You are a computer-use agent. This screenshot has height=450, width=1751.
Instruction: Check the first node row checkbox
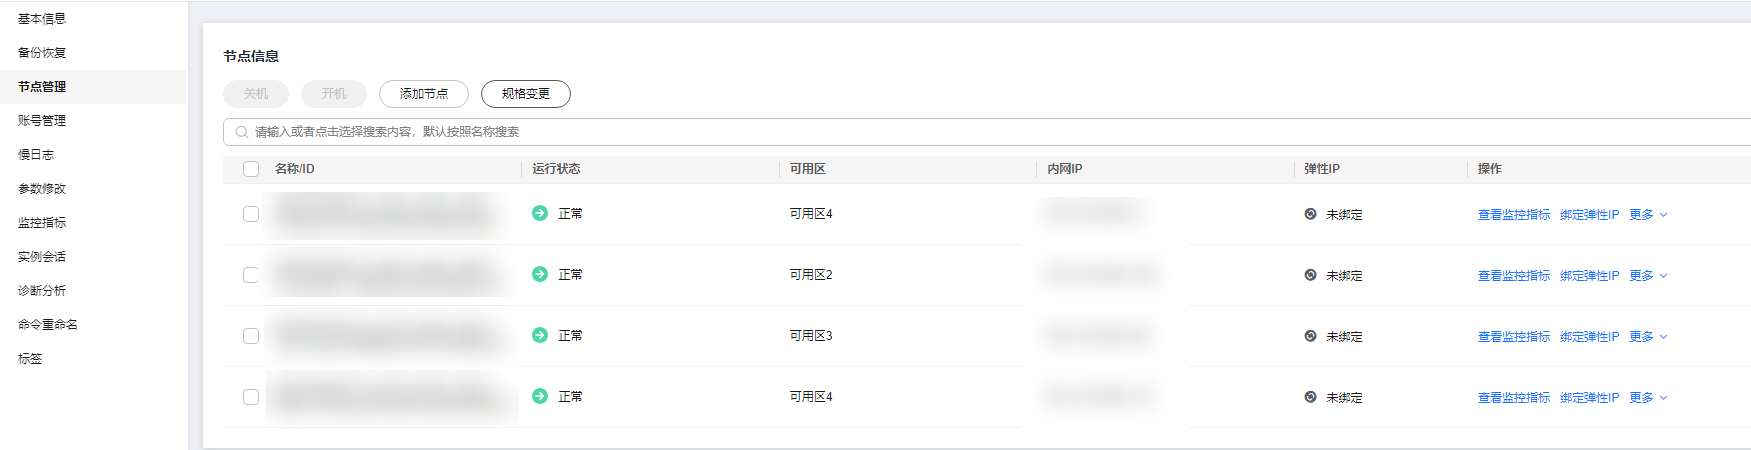[251, 214]
